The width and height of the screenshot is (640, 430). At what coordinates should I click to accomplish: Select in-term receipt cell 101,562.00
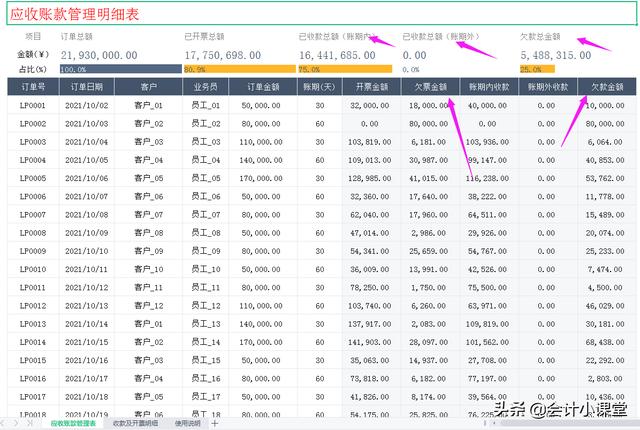pos(488,342)
